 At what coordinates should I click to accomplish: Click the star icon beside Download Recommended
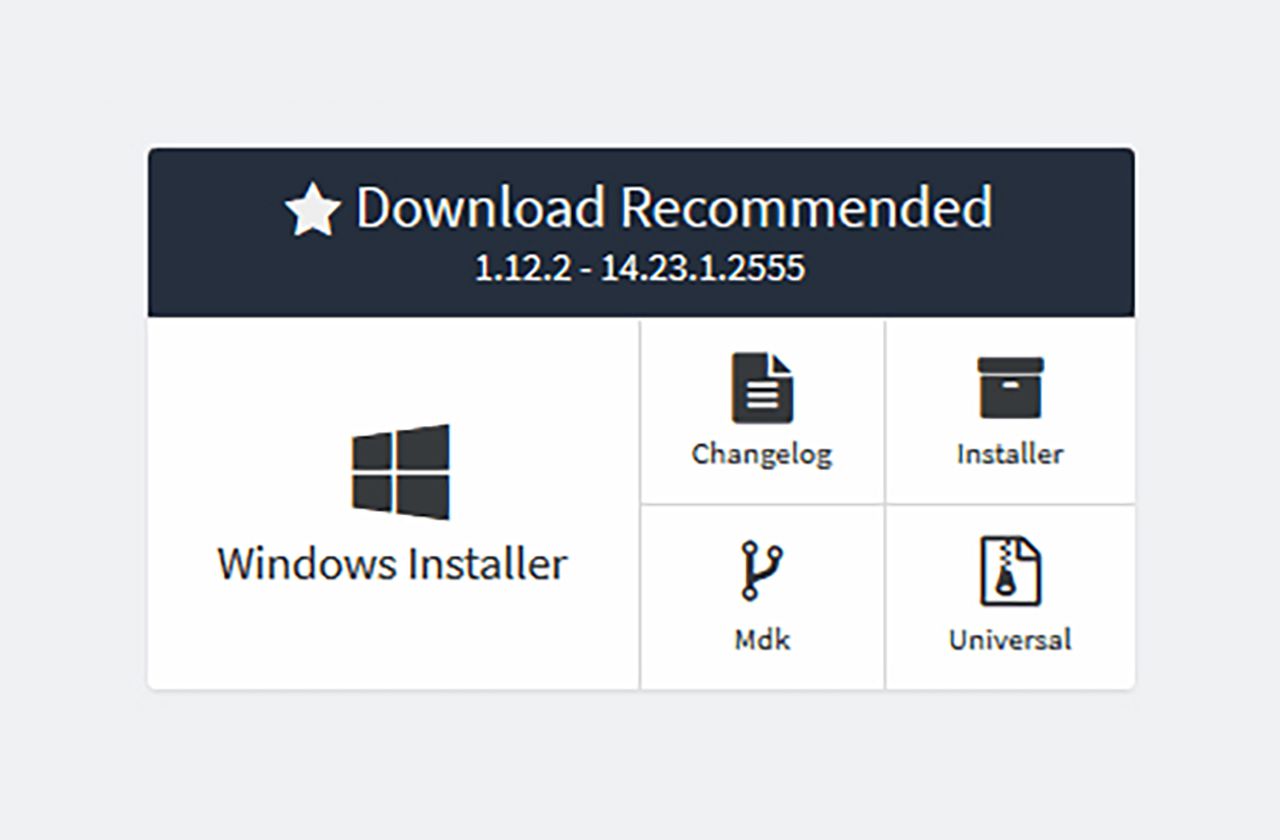(x=313, y=209)
